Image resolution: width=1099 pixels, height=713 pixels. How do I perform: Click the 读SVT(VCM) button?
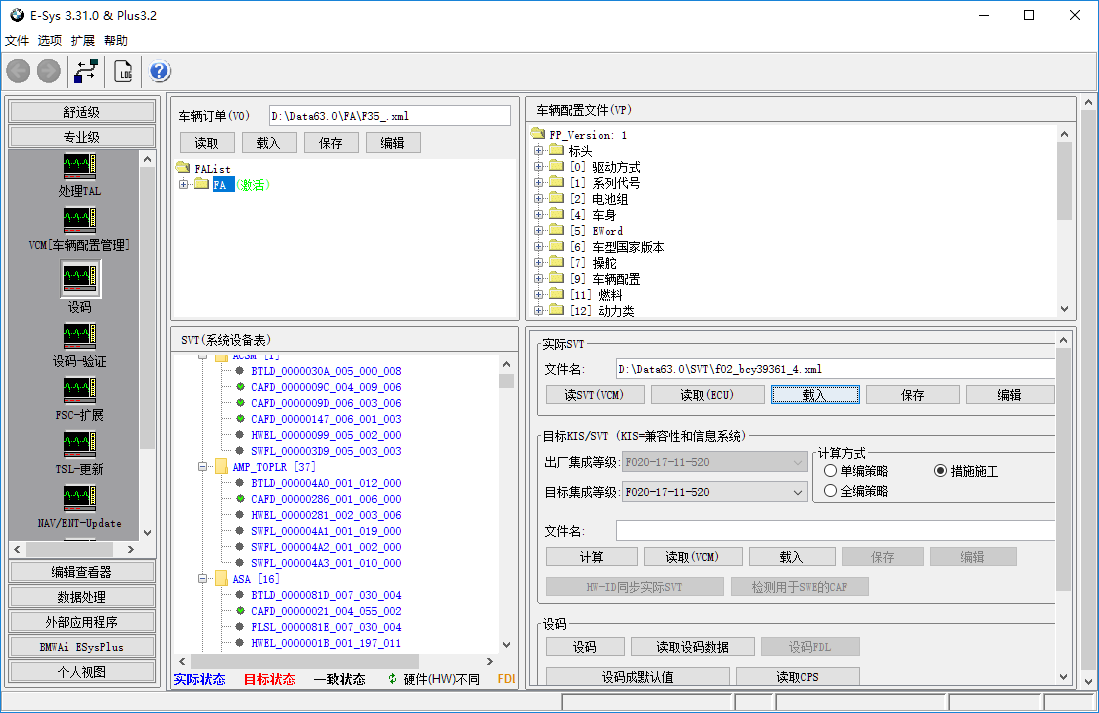594,395
